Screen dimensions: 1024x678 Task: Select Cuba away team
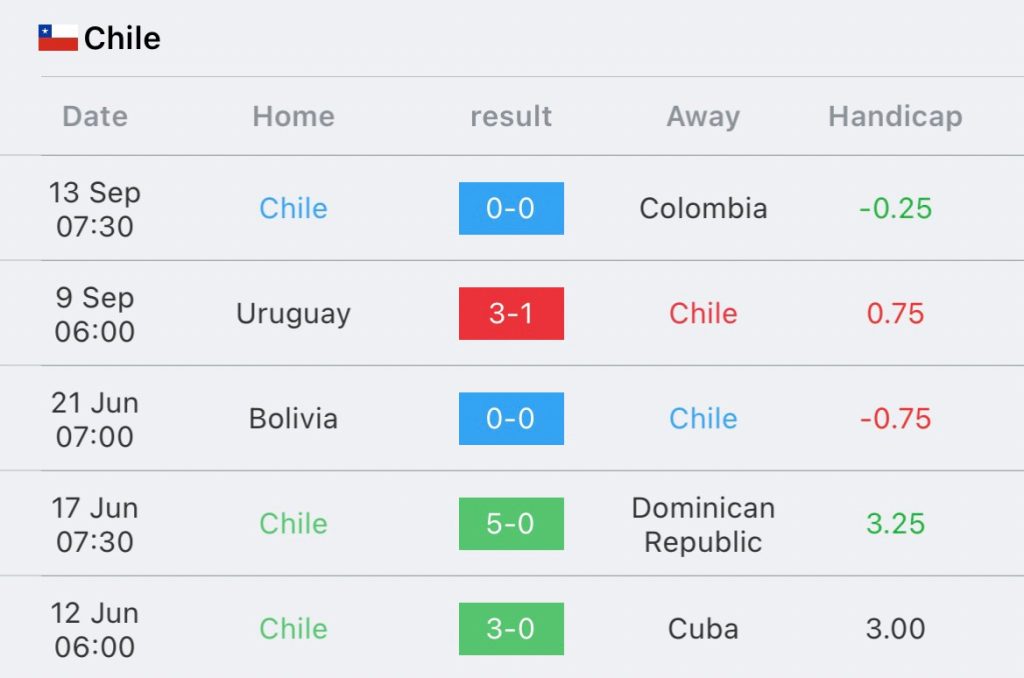pos(703,629)
